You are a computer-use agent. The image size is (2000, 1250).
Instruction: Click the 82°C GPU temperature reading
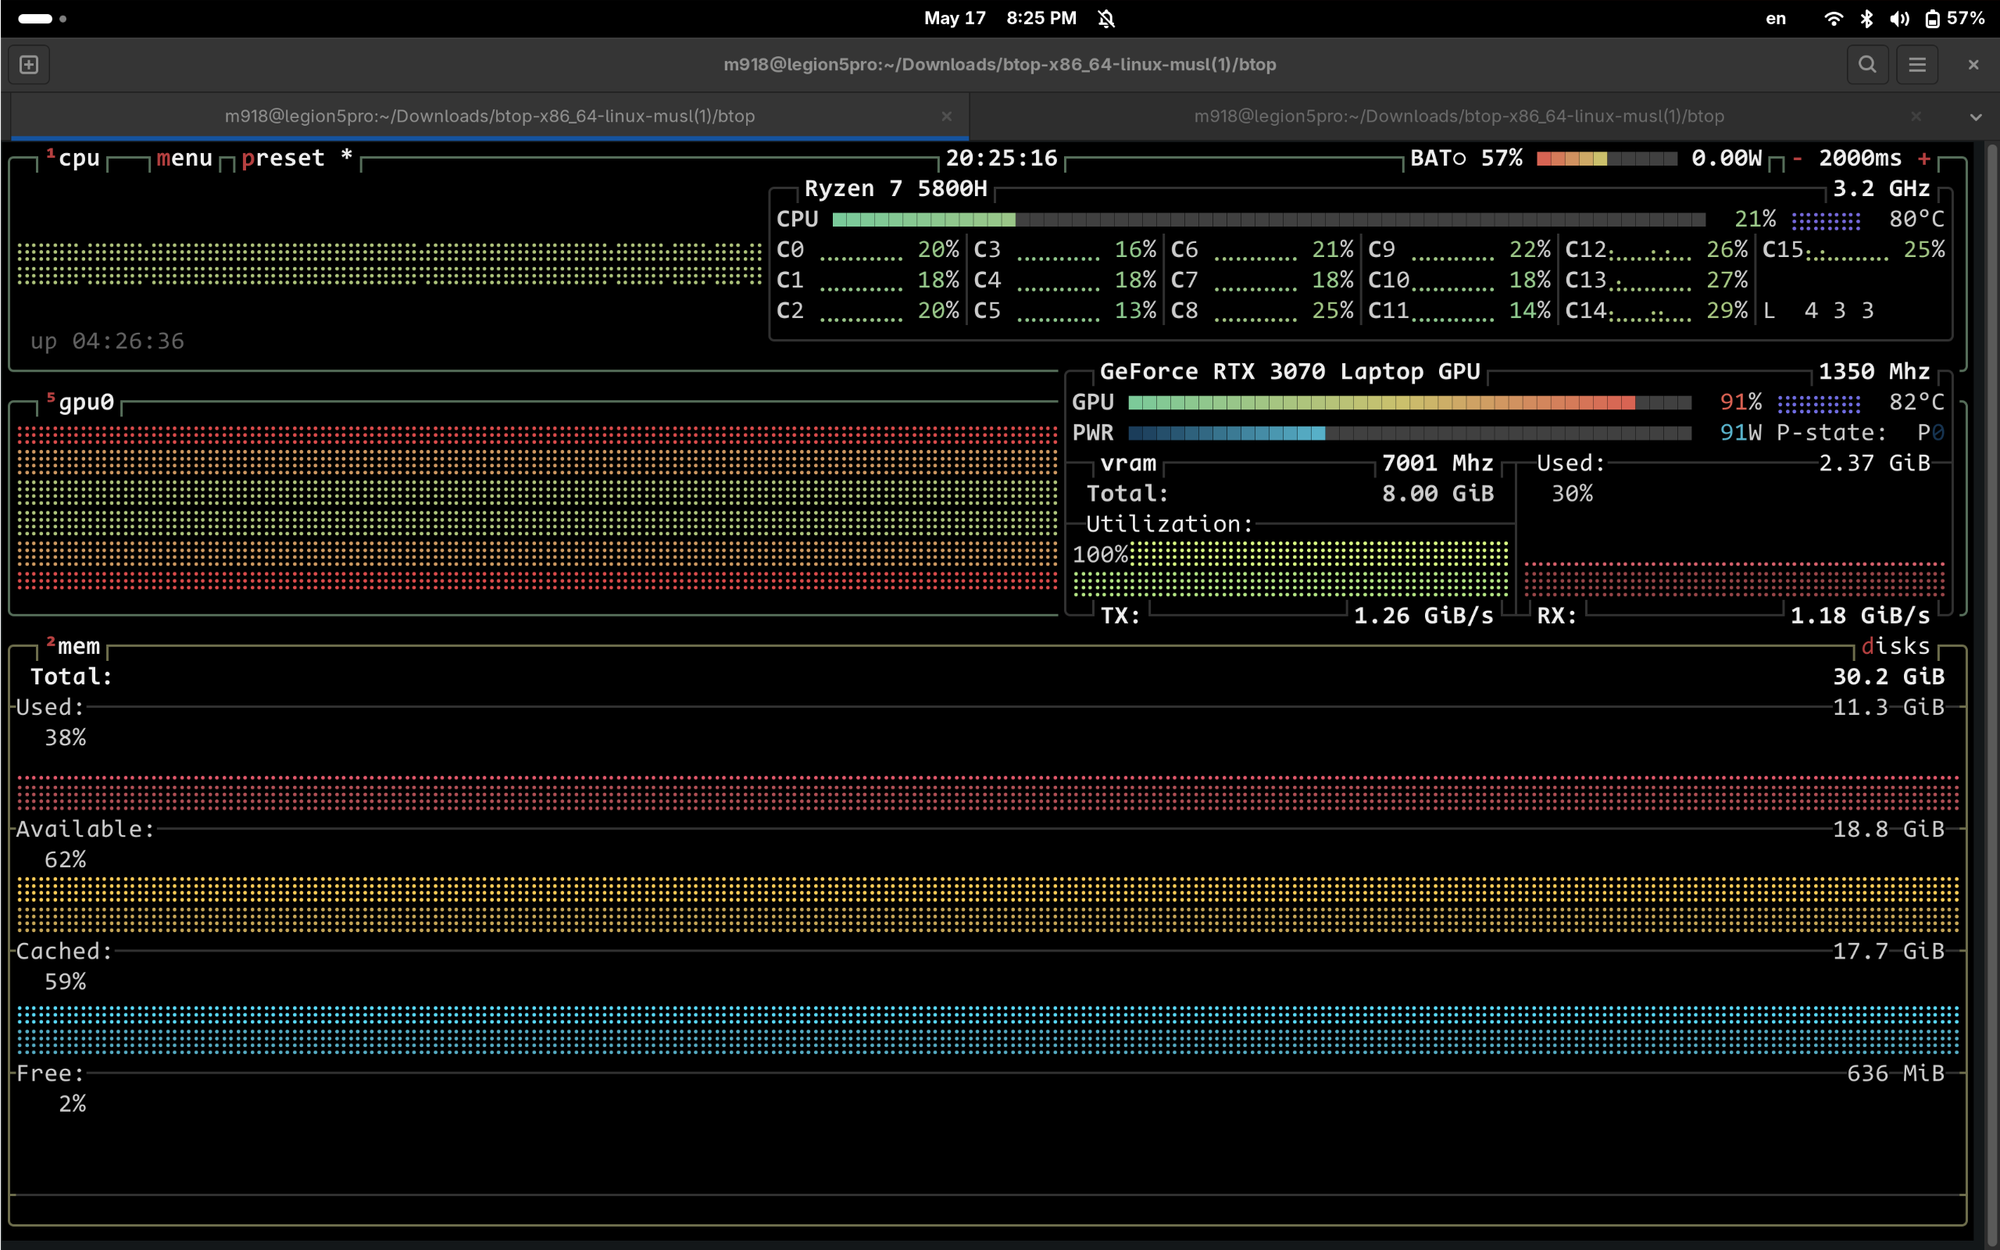[1917, 402]
